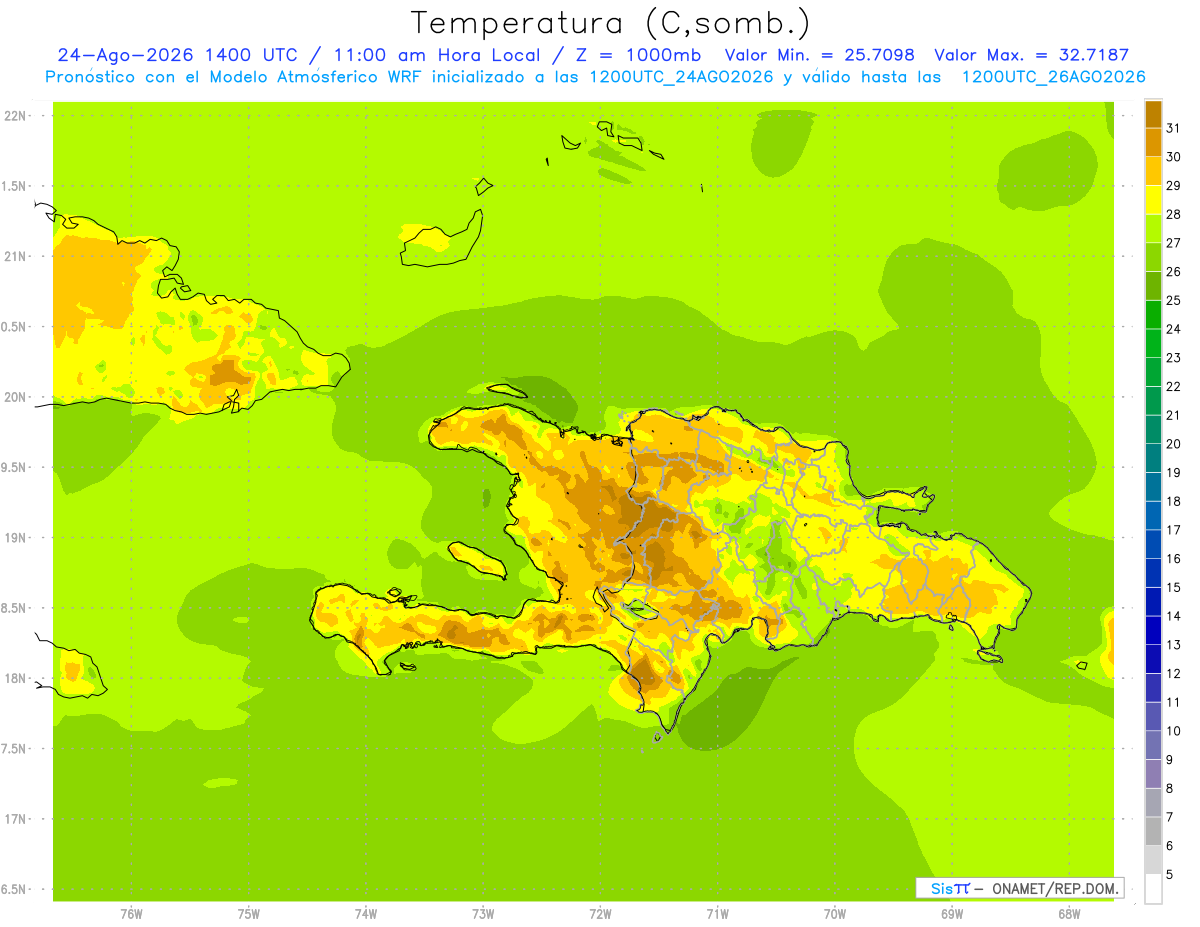Click the '20N' latitude axis label
This screenshot has width=1200, height=927.
16,397
